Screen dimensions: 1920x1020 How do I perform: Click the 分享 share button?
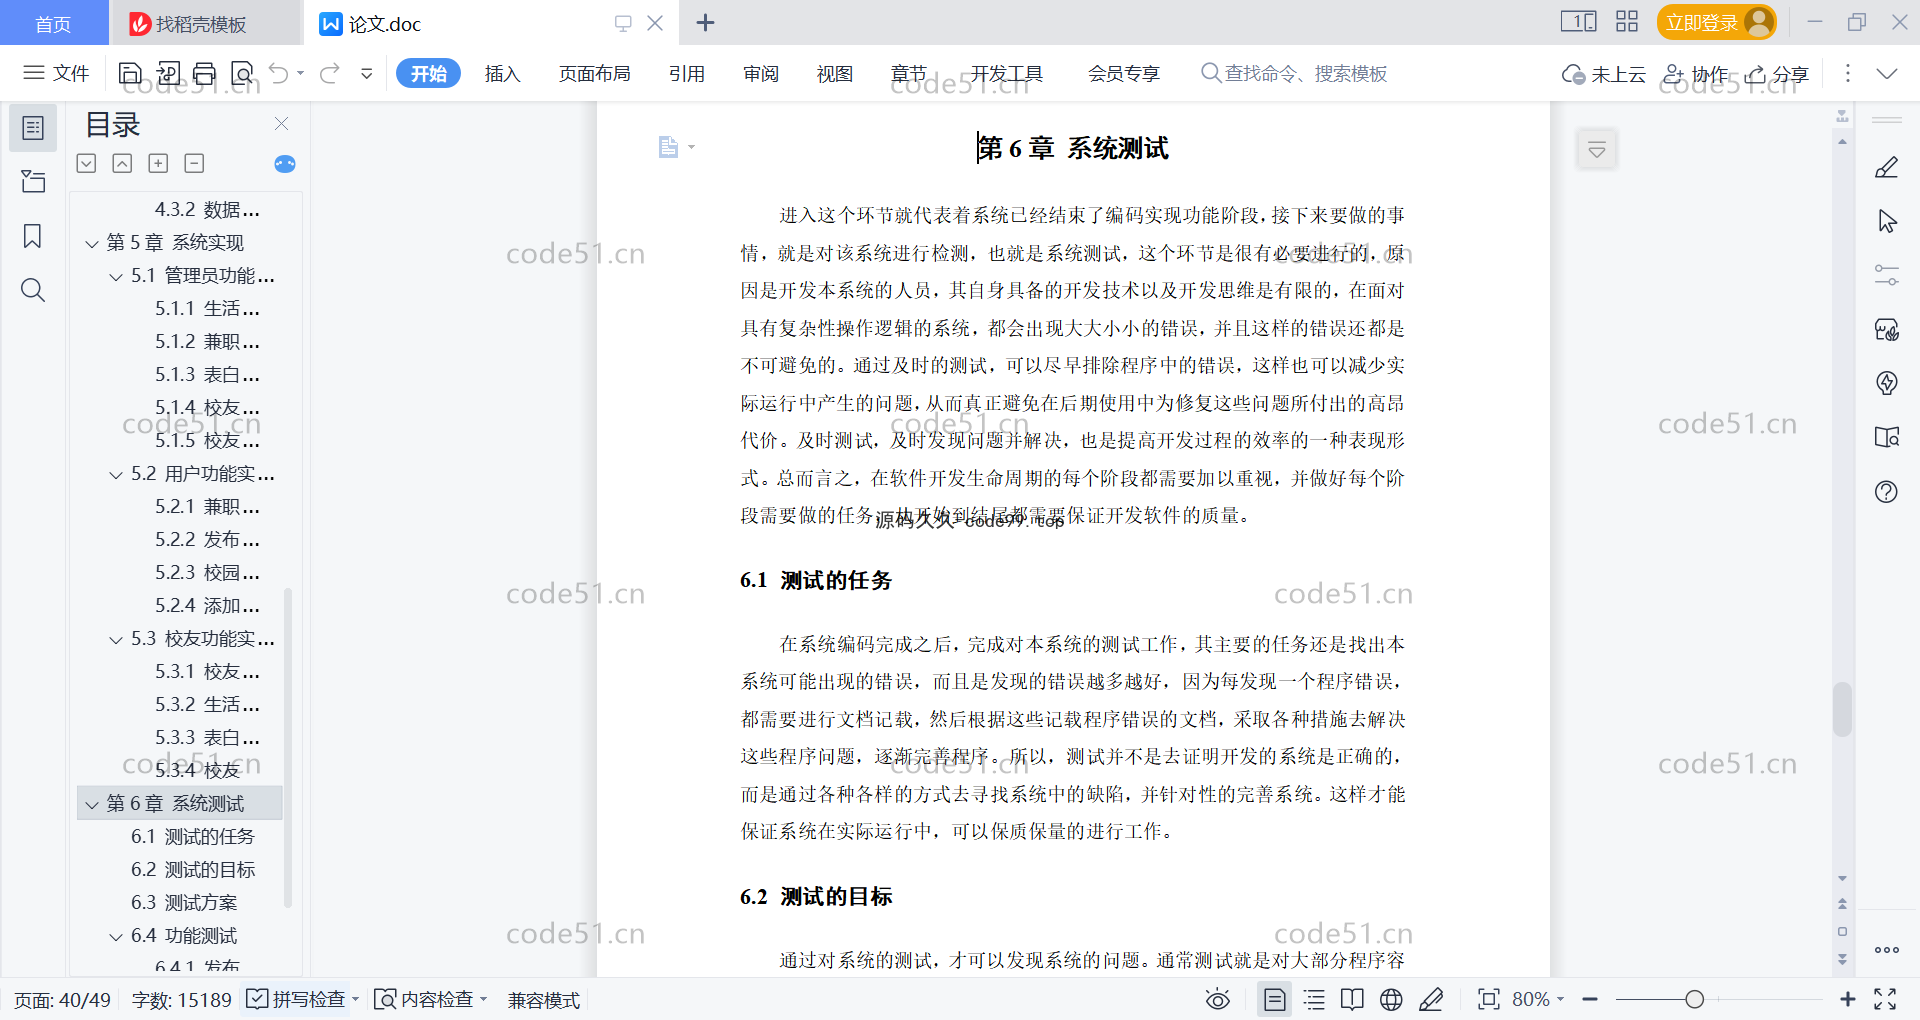pos(1777,73)
